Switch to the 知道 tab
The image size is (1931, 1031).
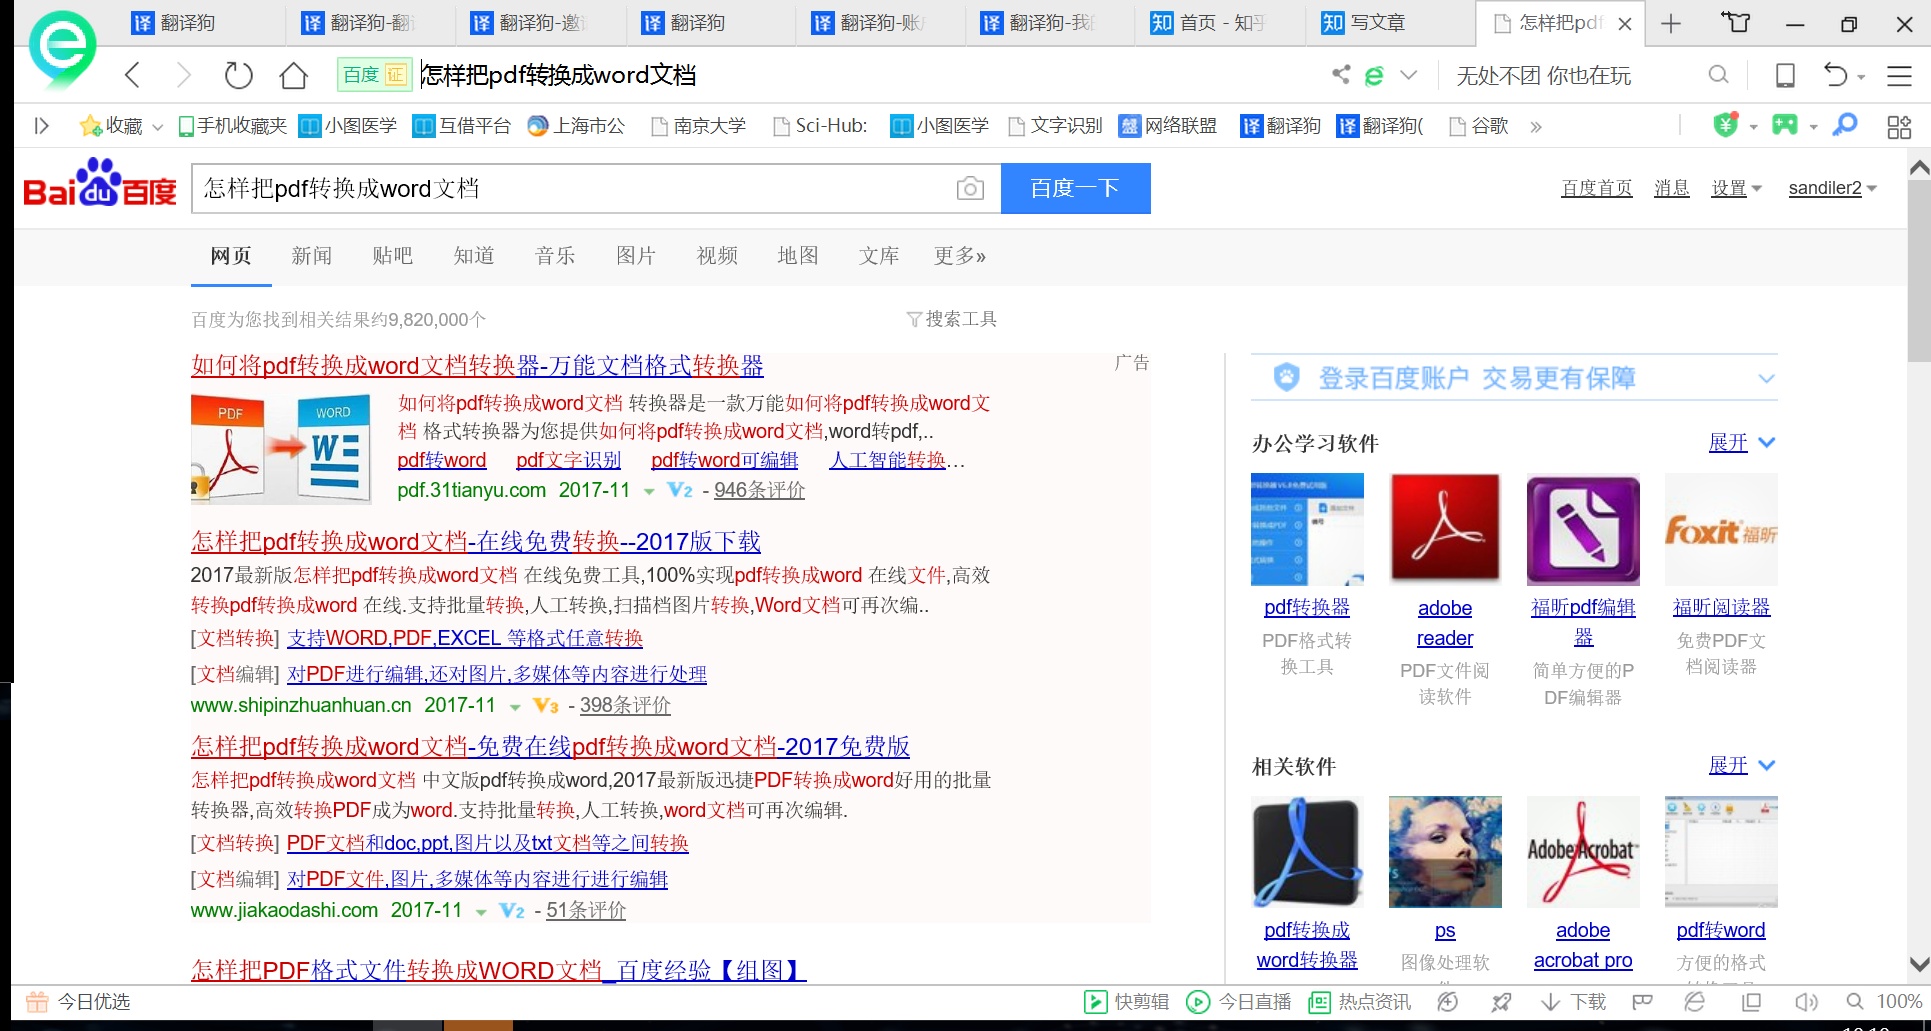474,256
